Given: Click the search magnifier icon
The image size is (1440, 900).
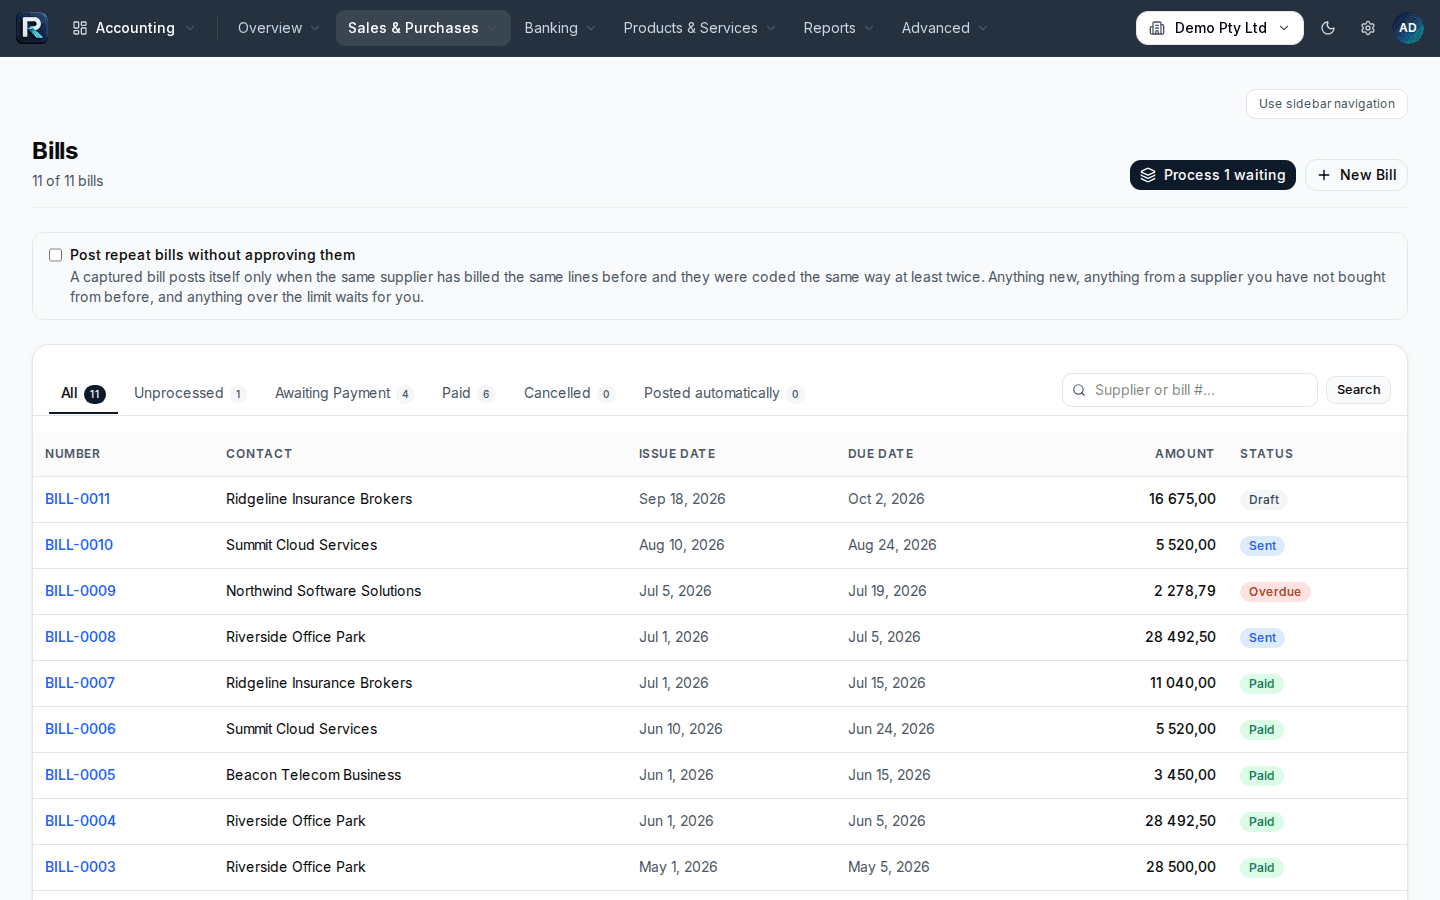Looking at the screenshot, I should point(1079,390).
